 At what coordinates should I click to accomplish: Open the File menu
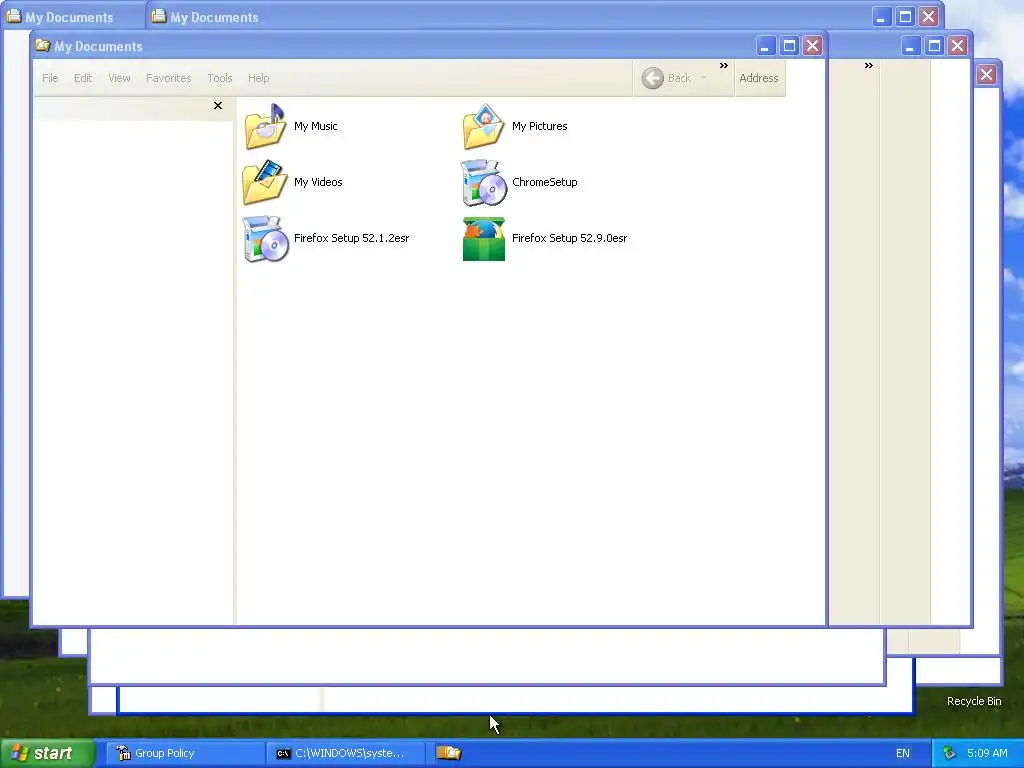(50, 78)
